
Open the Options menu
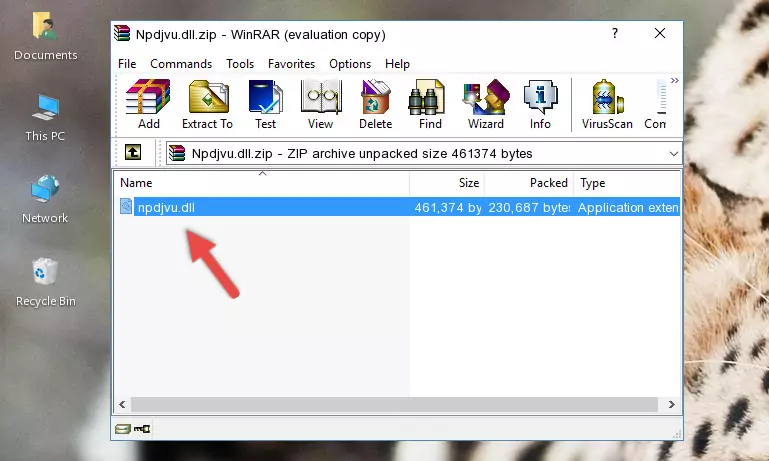click(x=350, y=64)
